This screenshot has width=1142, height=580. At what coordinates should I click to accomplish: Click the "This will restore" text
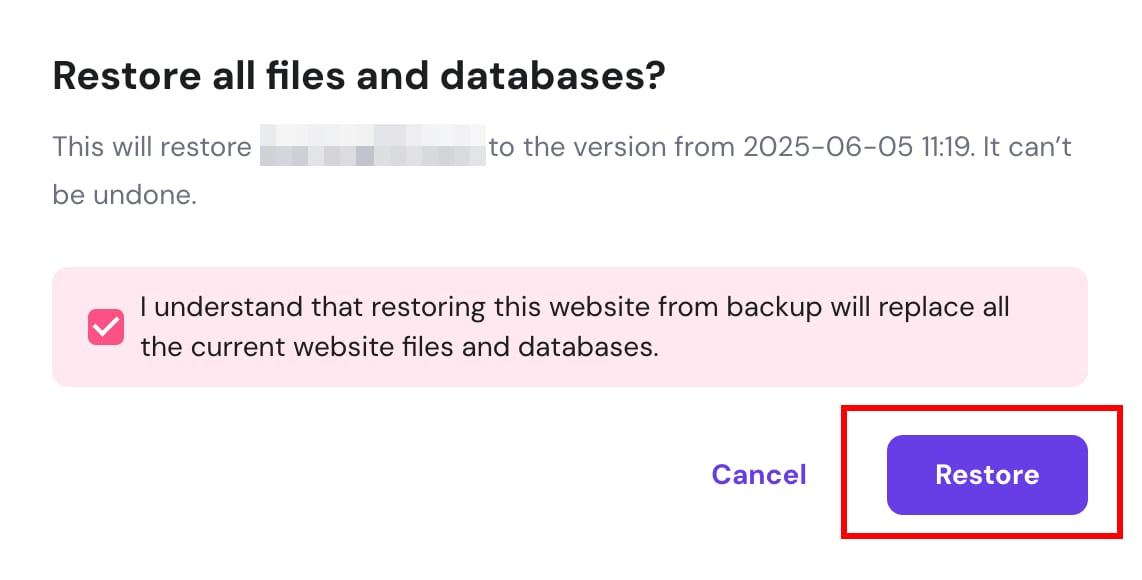pyautogui.click(x=152, y=148)
